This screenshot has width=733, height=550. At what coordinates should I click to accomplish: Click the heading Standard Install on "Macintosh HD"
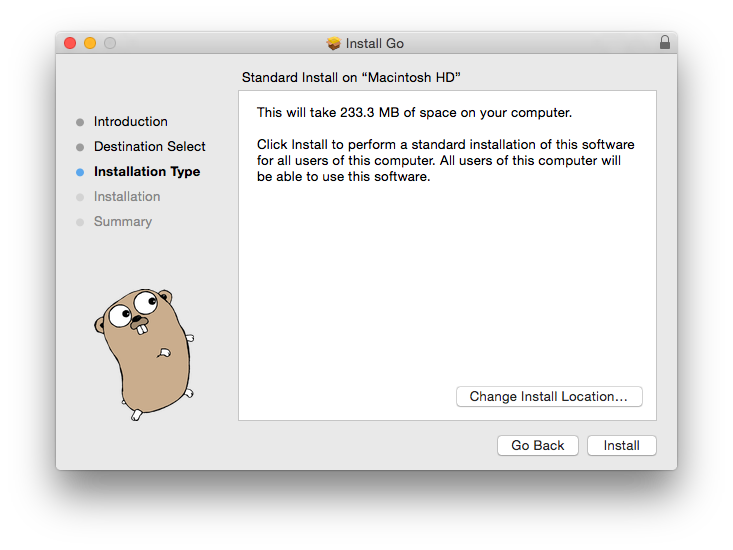pyautogui.click(x=351, y=77)
